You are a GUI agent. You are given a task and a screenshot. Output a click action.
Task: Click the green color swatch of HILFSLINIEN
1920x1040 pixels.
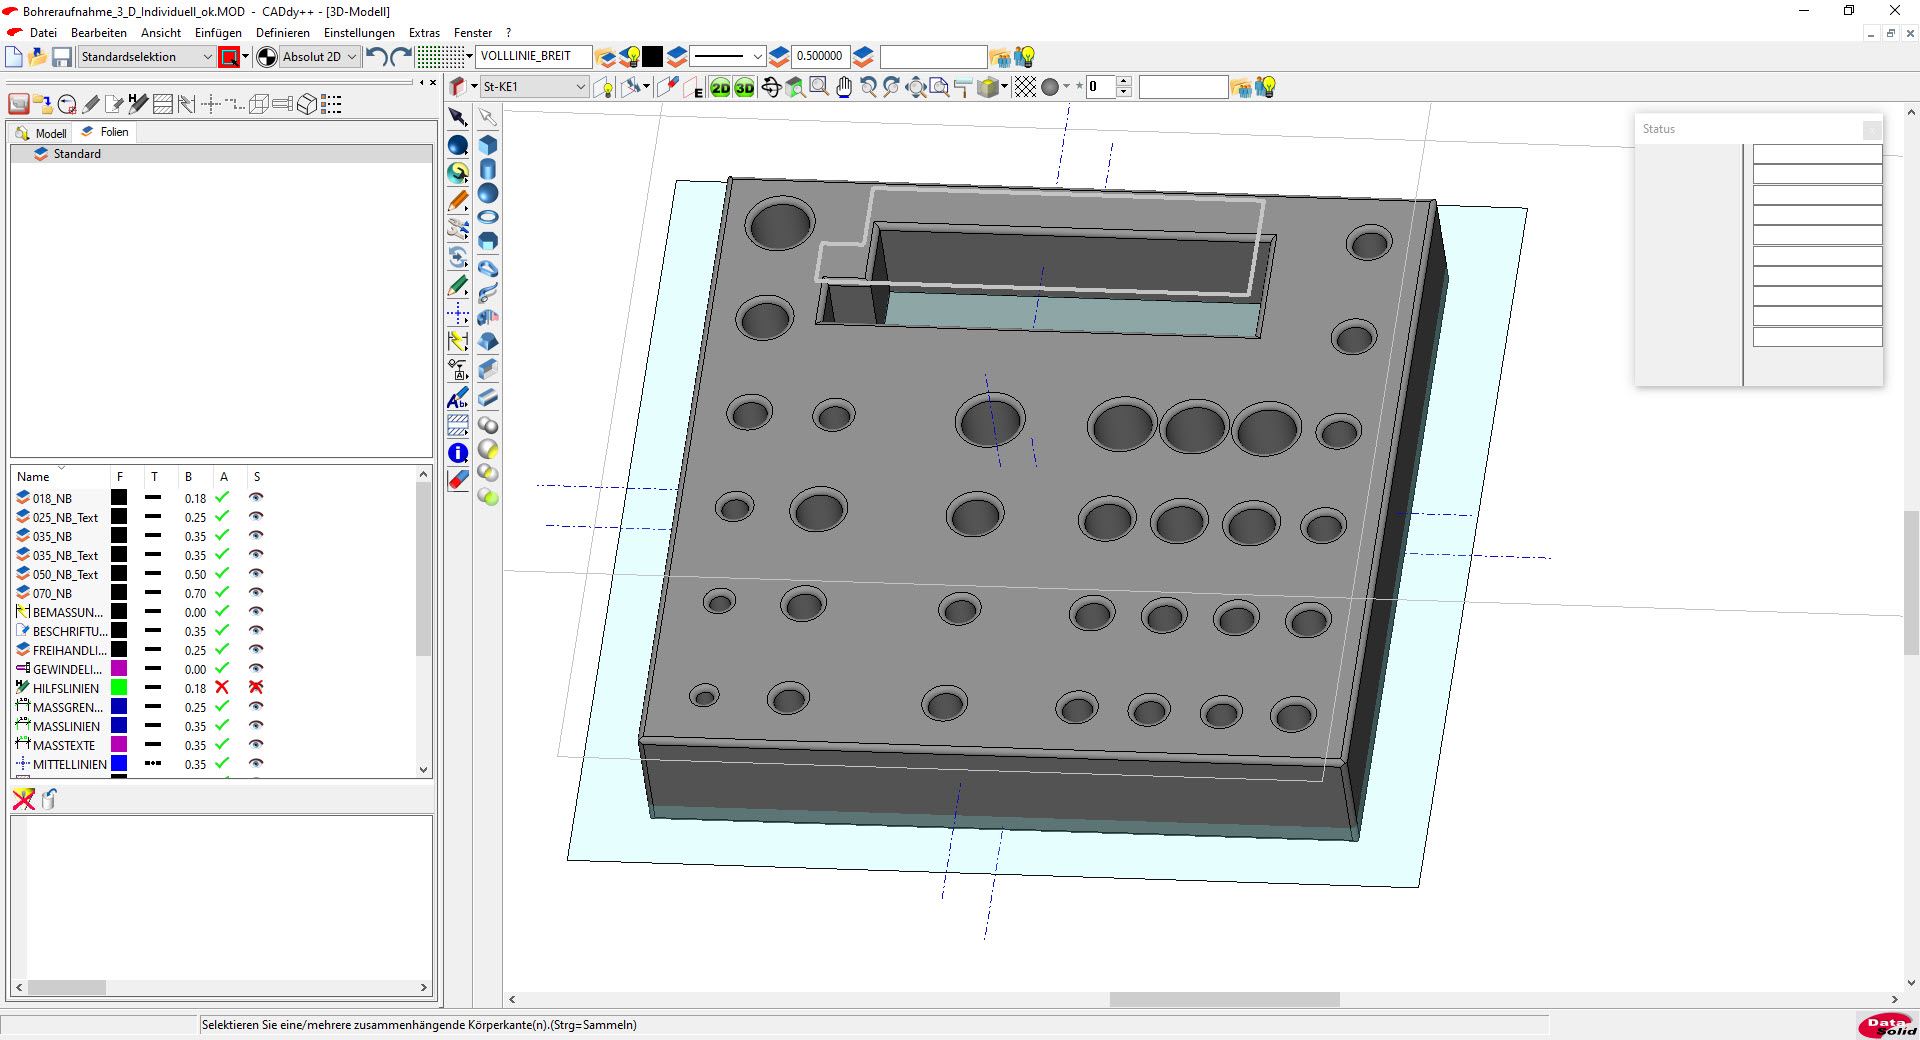click(x=119, y=687)
